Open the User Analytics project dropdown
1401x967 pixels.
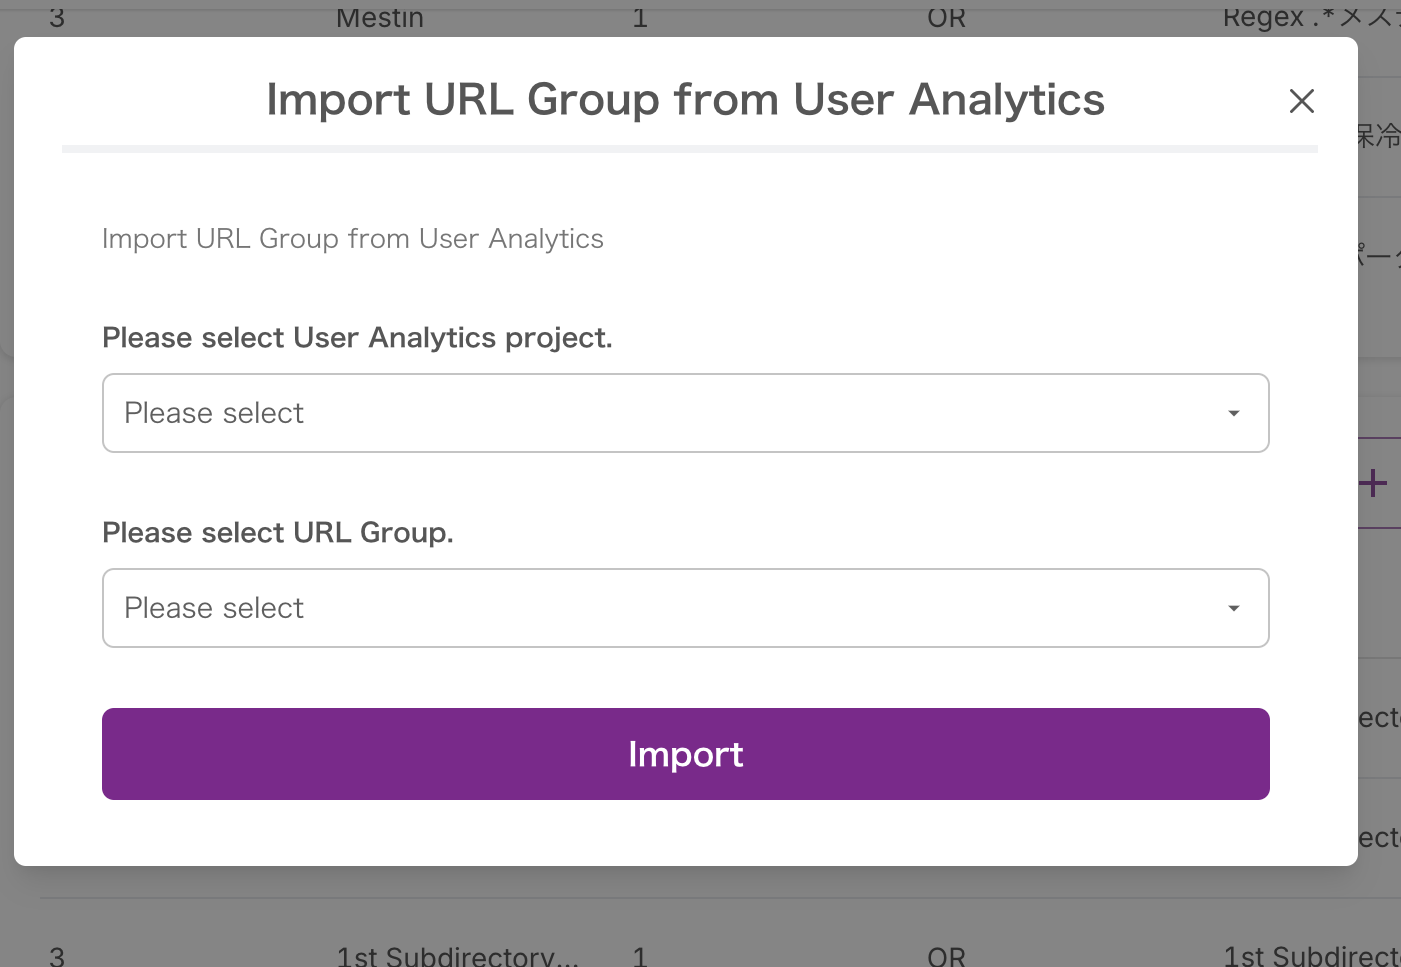[686, 413]
